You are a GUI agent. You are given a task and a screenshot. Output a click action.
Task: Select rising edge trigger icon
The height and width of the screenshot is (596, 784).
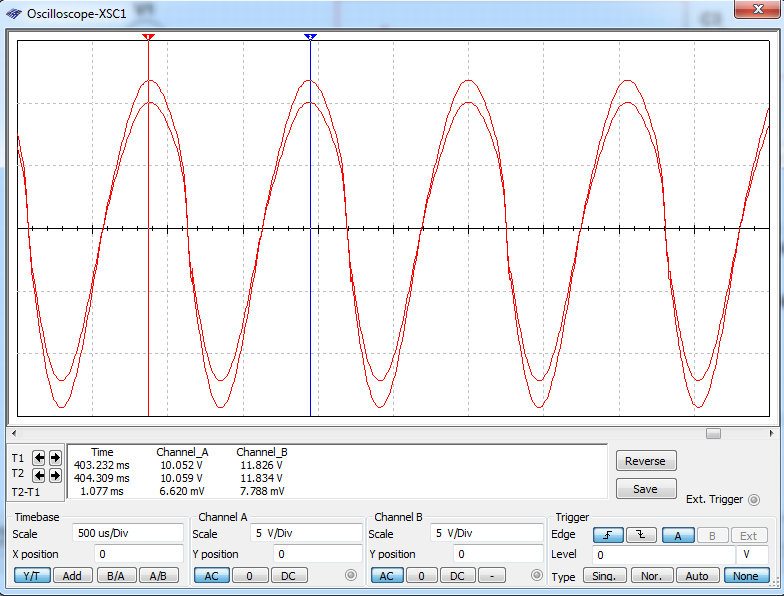pyautogui.click(x=607, y=535)
